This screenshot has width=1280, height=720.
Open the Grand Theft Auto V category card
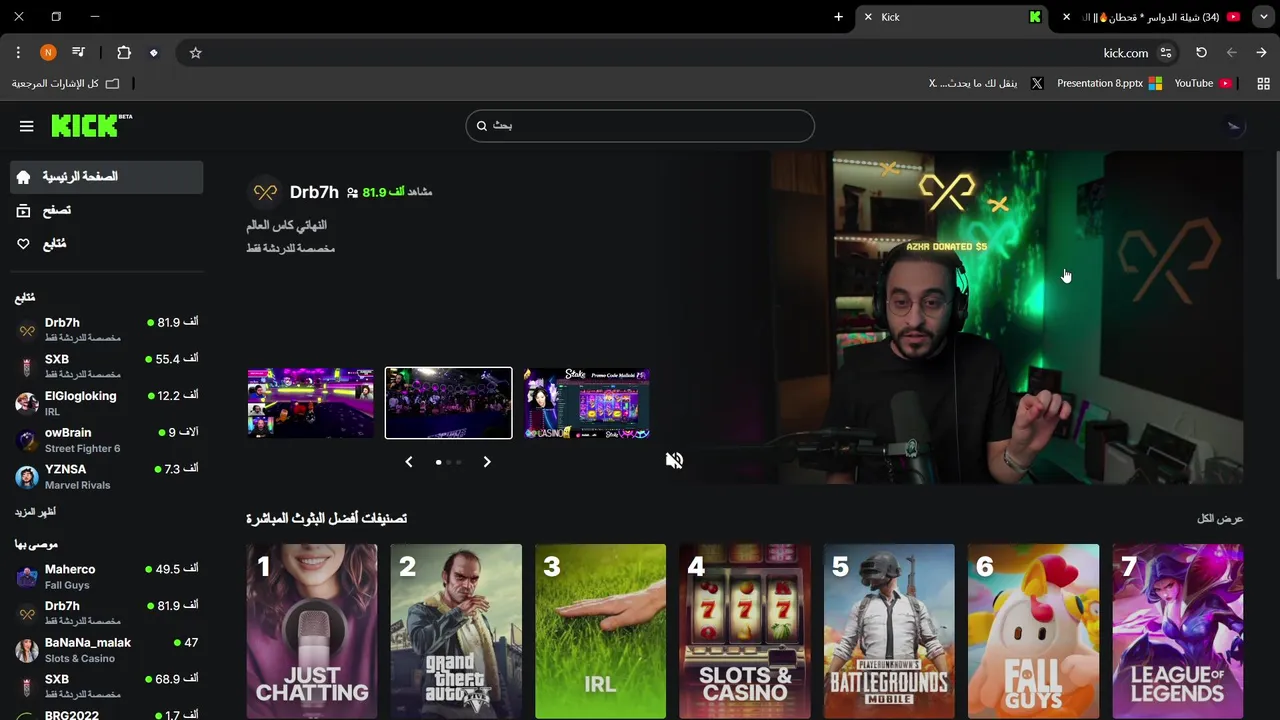456,631
